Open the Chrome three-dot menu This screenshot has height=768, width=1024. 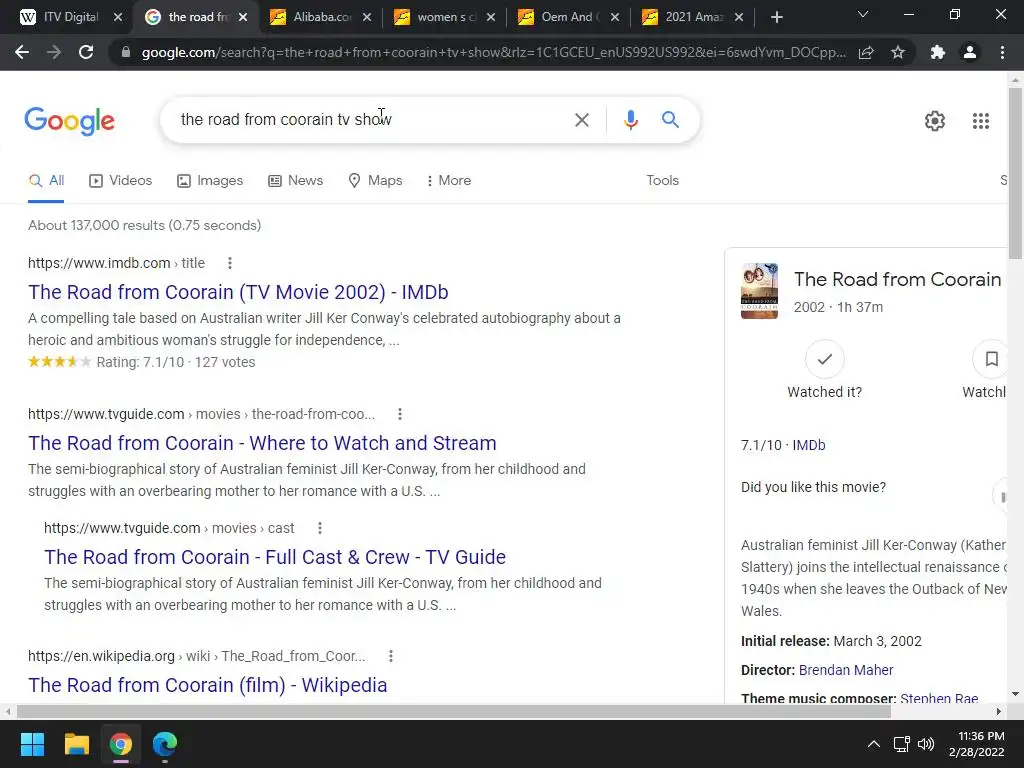(x=1002, y=52)
